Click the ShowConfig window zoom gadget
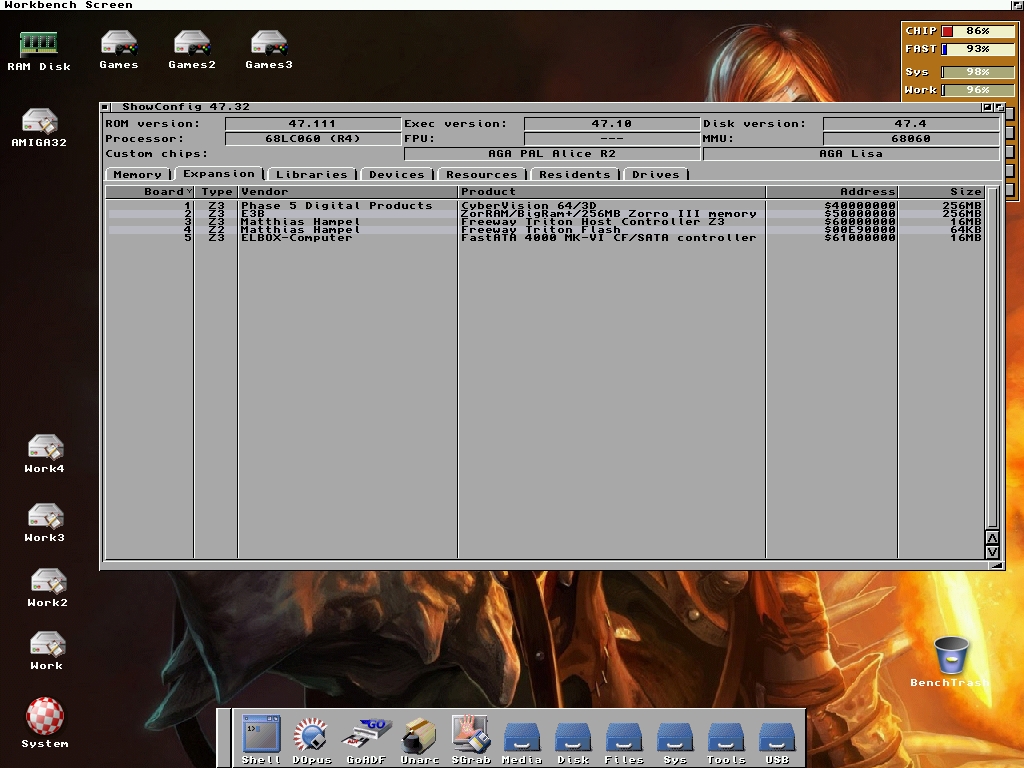This screenshot has height=768, width=1024. (x=987, y=107)
